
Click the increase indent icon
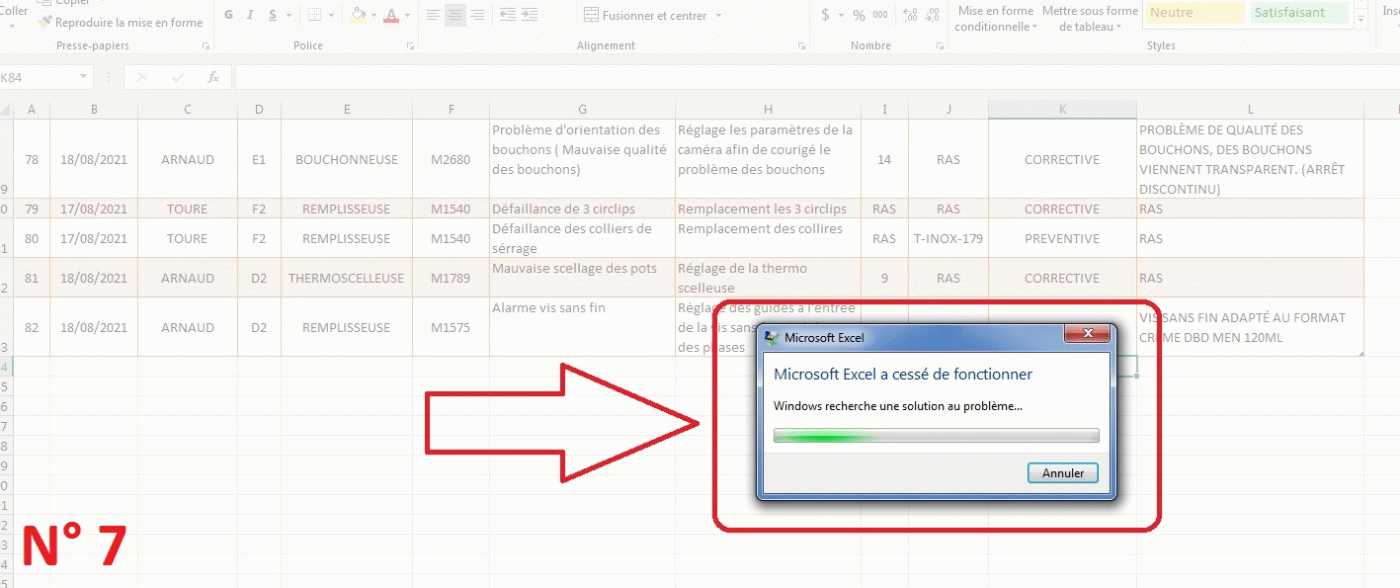(531, 15)
